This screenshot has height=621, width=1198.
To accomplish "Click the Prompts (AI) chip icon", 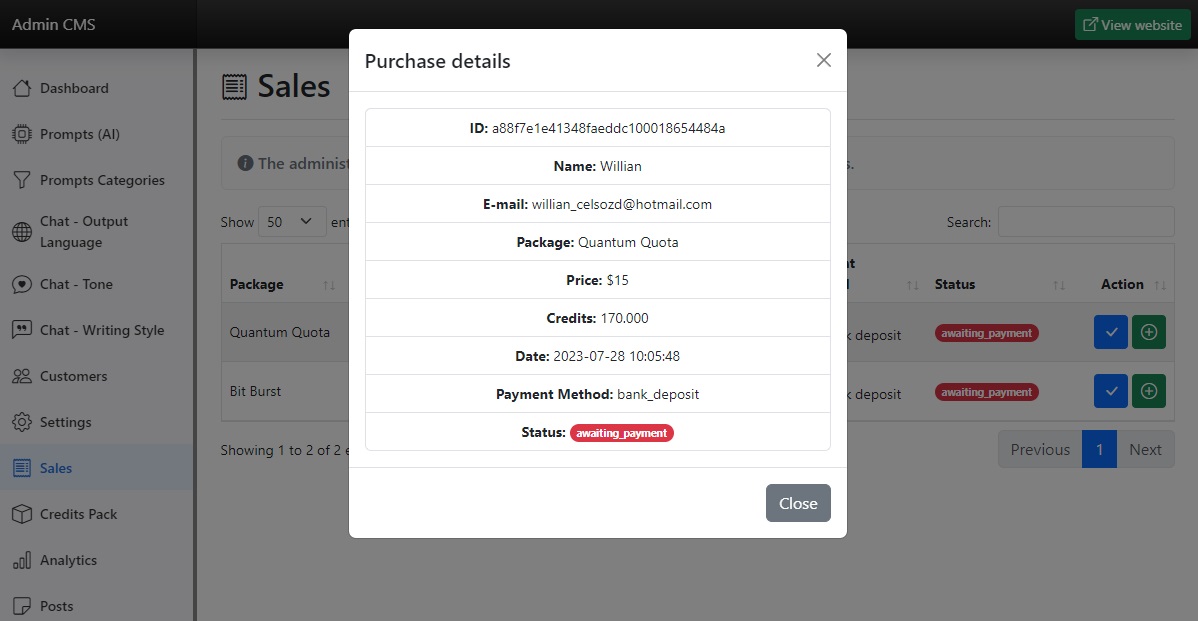I will [21, 134].
